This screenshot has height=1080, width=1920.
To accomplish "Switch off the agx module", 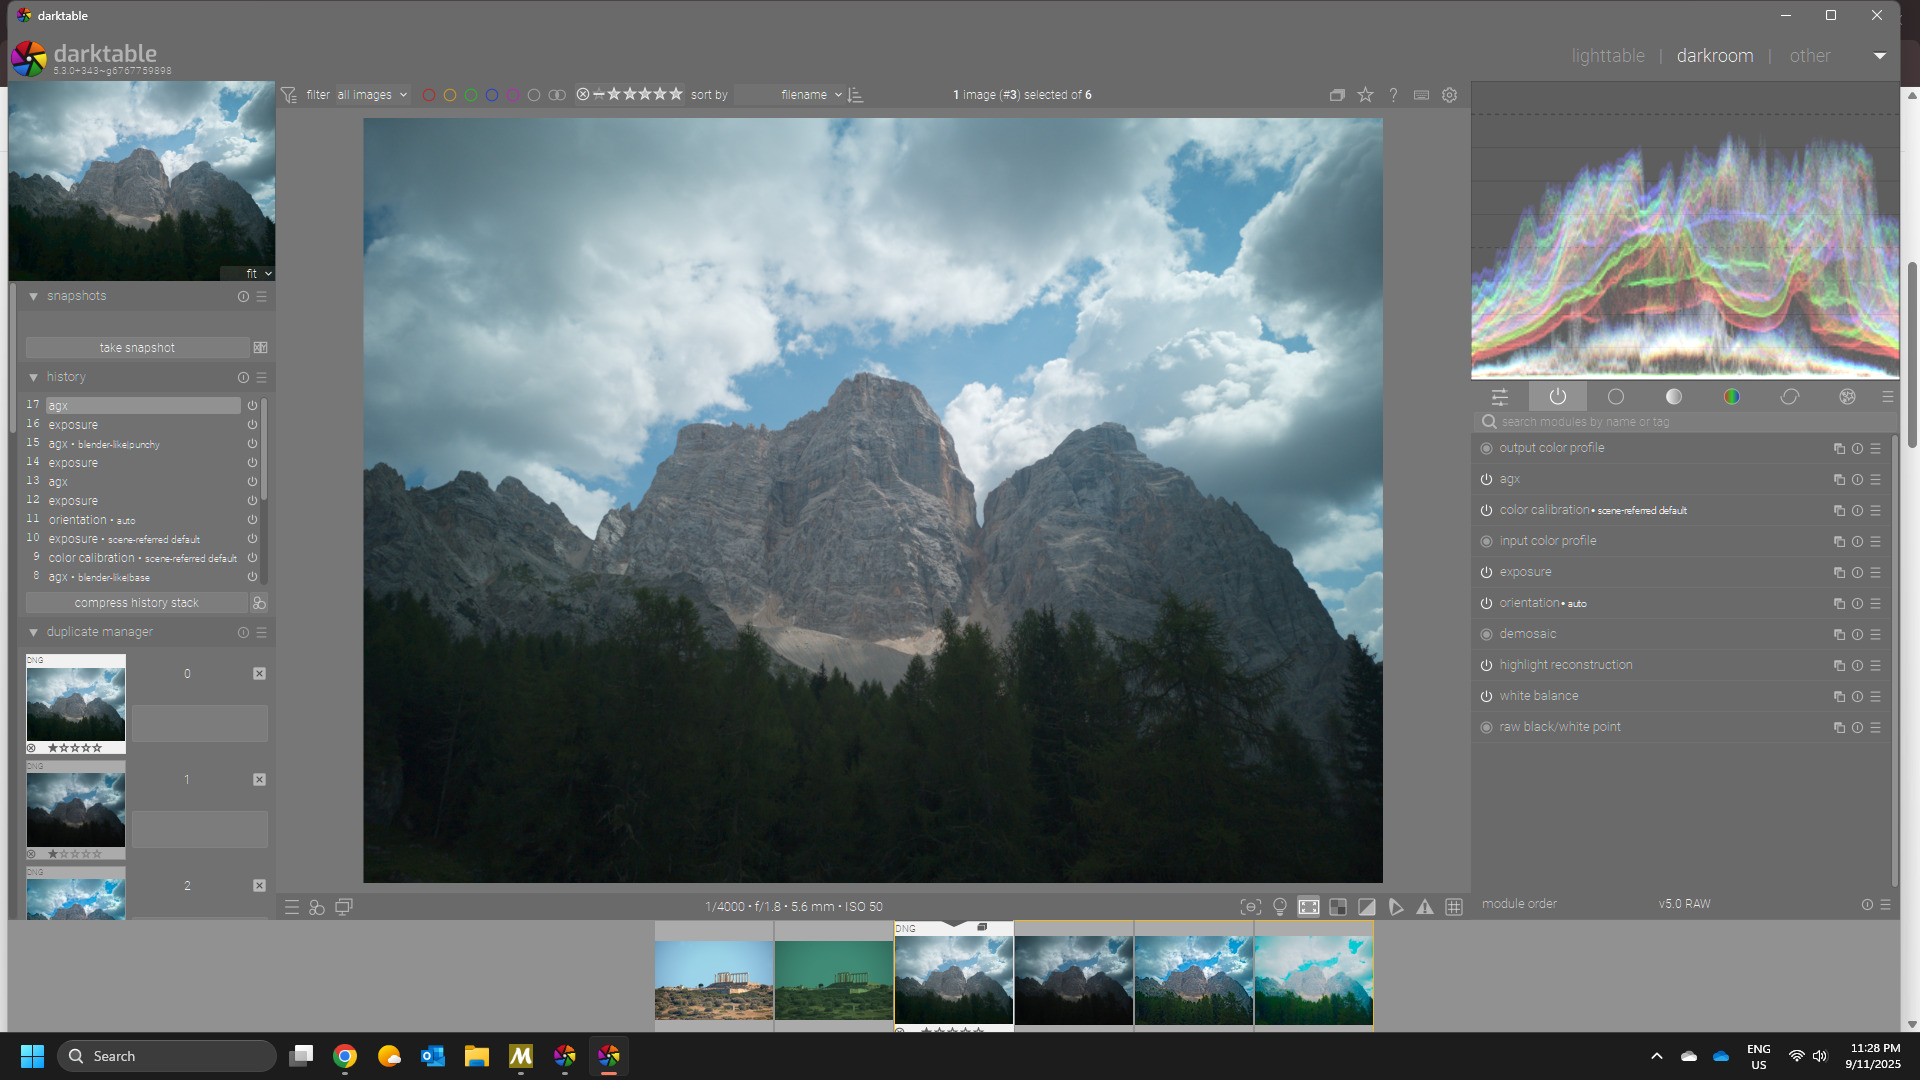I will coord(1486,479).
